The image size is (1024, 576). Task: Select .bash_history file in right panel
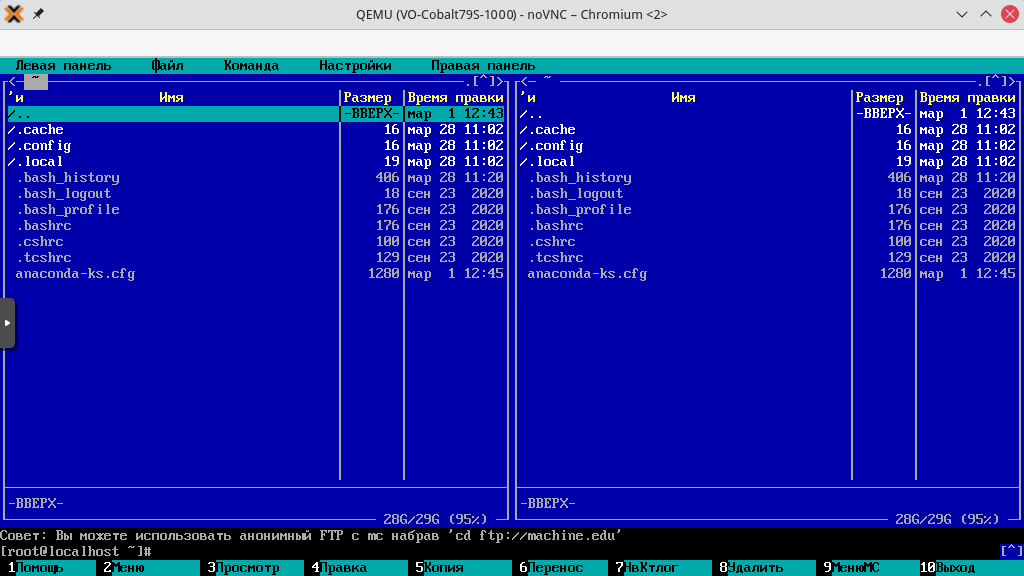[768, 178]
